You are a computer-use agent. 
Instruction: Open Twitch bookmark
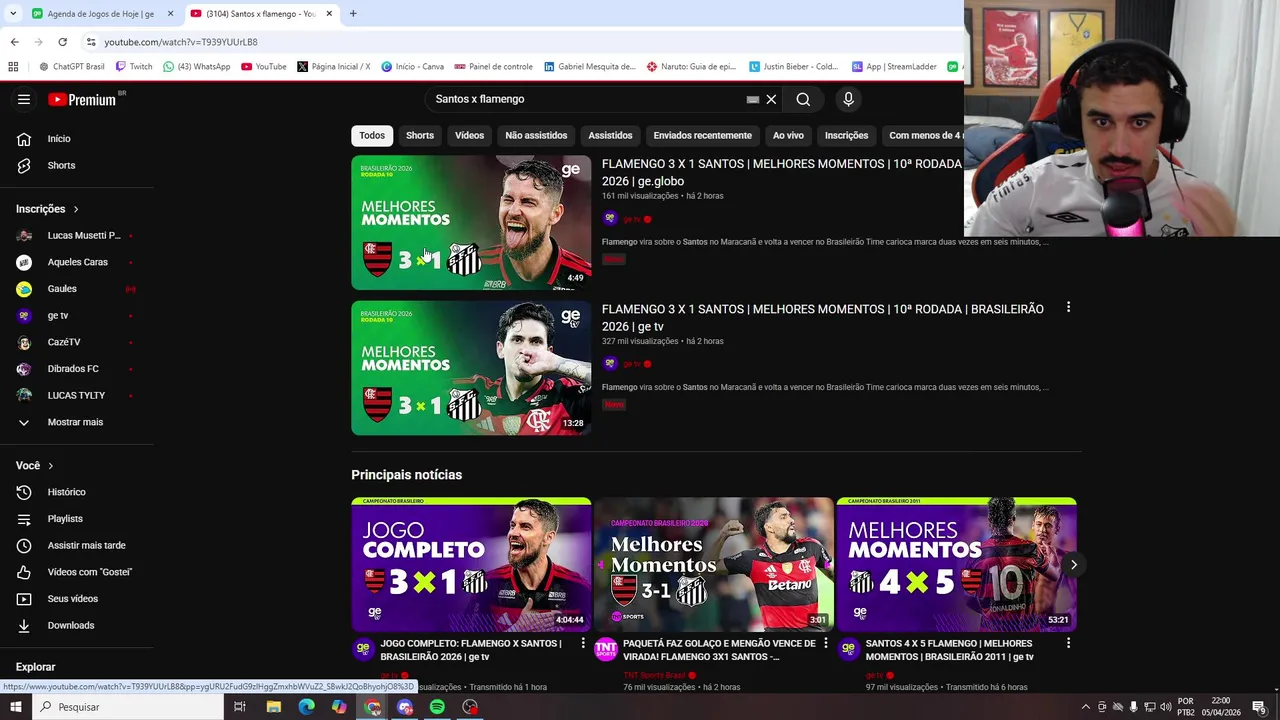pyautogui.click(x=134, y=67)
